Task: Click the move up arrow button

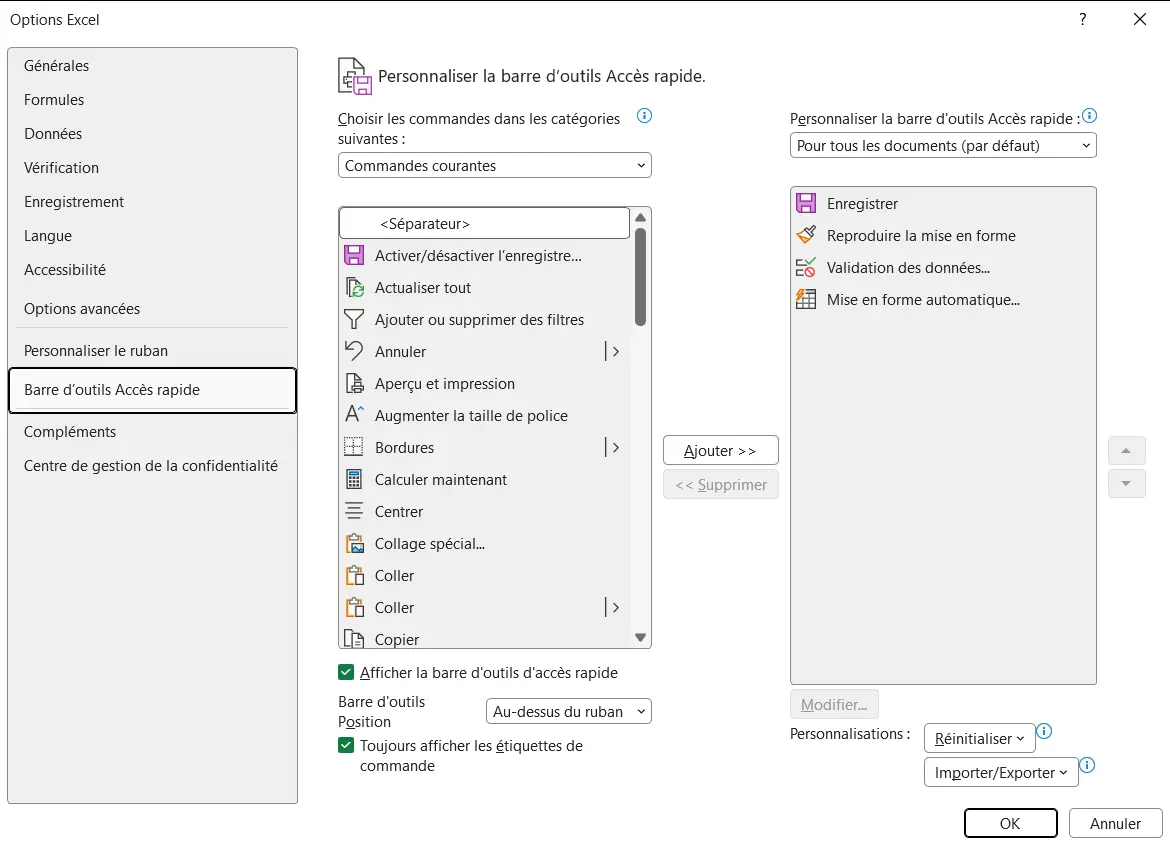Action: [1126, 451]
